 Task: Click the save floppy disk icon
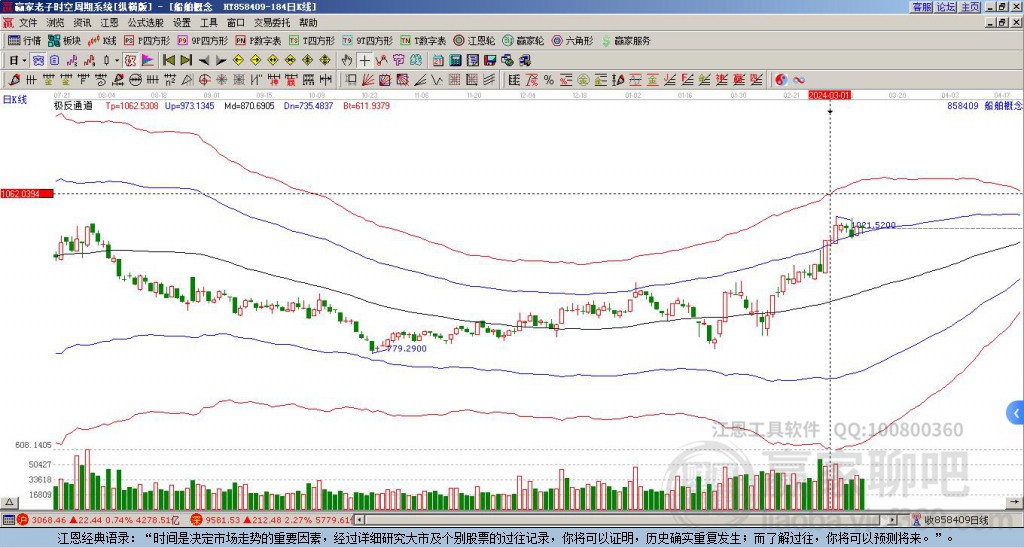(x=490, y=61)
